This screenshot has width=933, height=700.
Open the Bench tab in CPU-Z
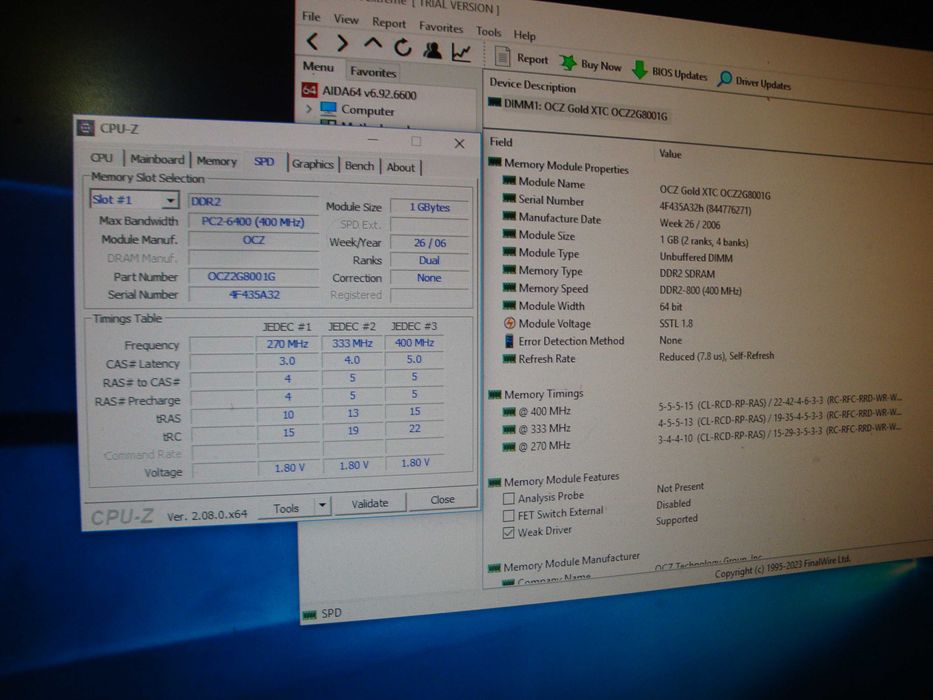pyautogui.click(x=359, y=165)
